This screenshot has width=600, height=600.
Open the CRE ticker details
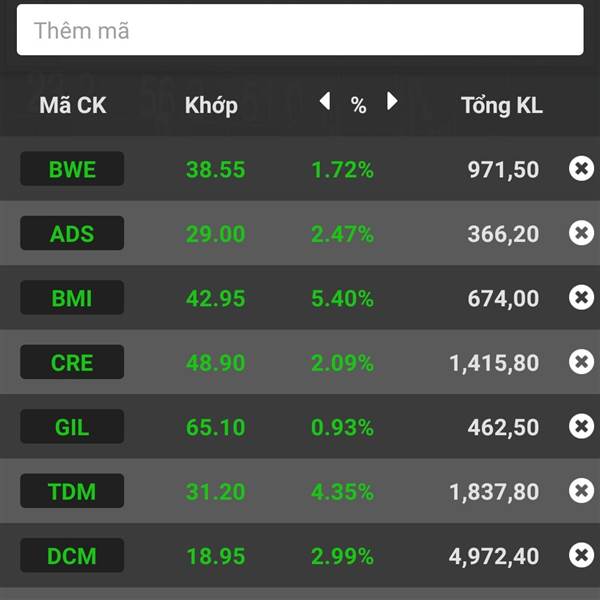click(x=72, y=362)
